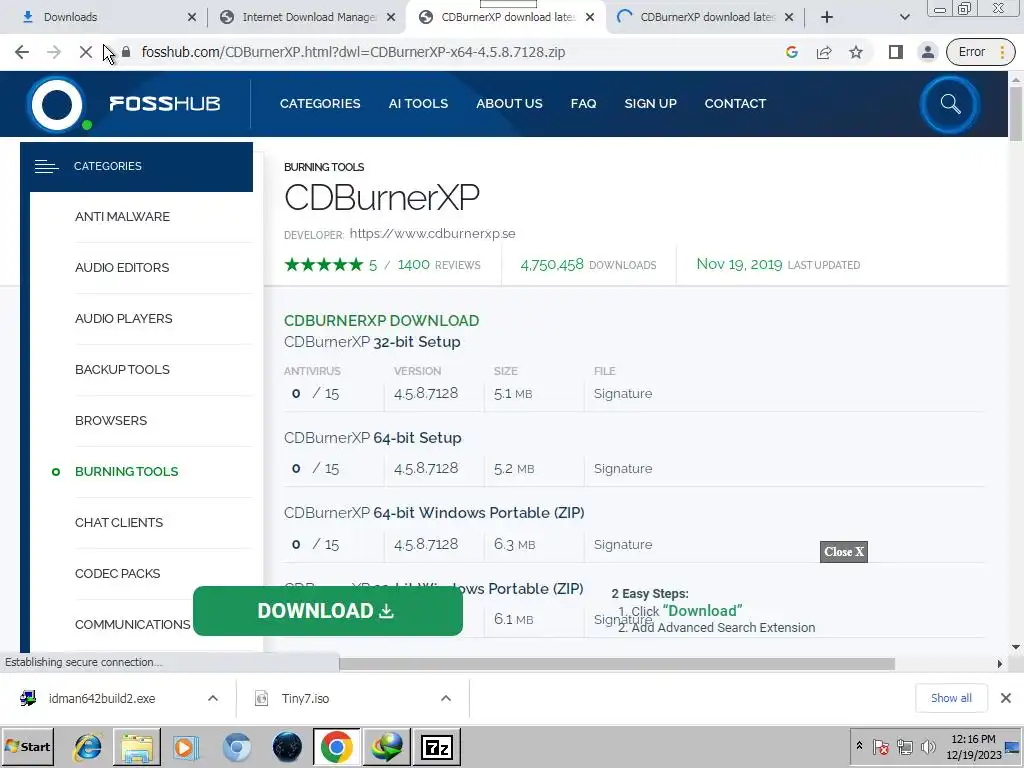1024x768 pixels.
Task: Show hidden tray icons arrow
Action: [x=859, y=746]
